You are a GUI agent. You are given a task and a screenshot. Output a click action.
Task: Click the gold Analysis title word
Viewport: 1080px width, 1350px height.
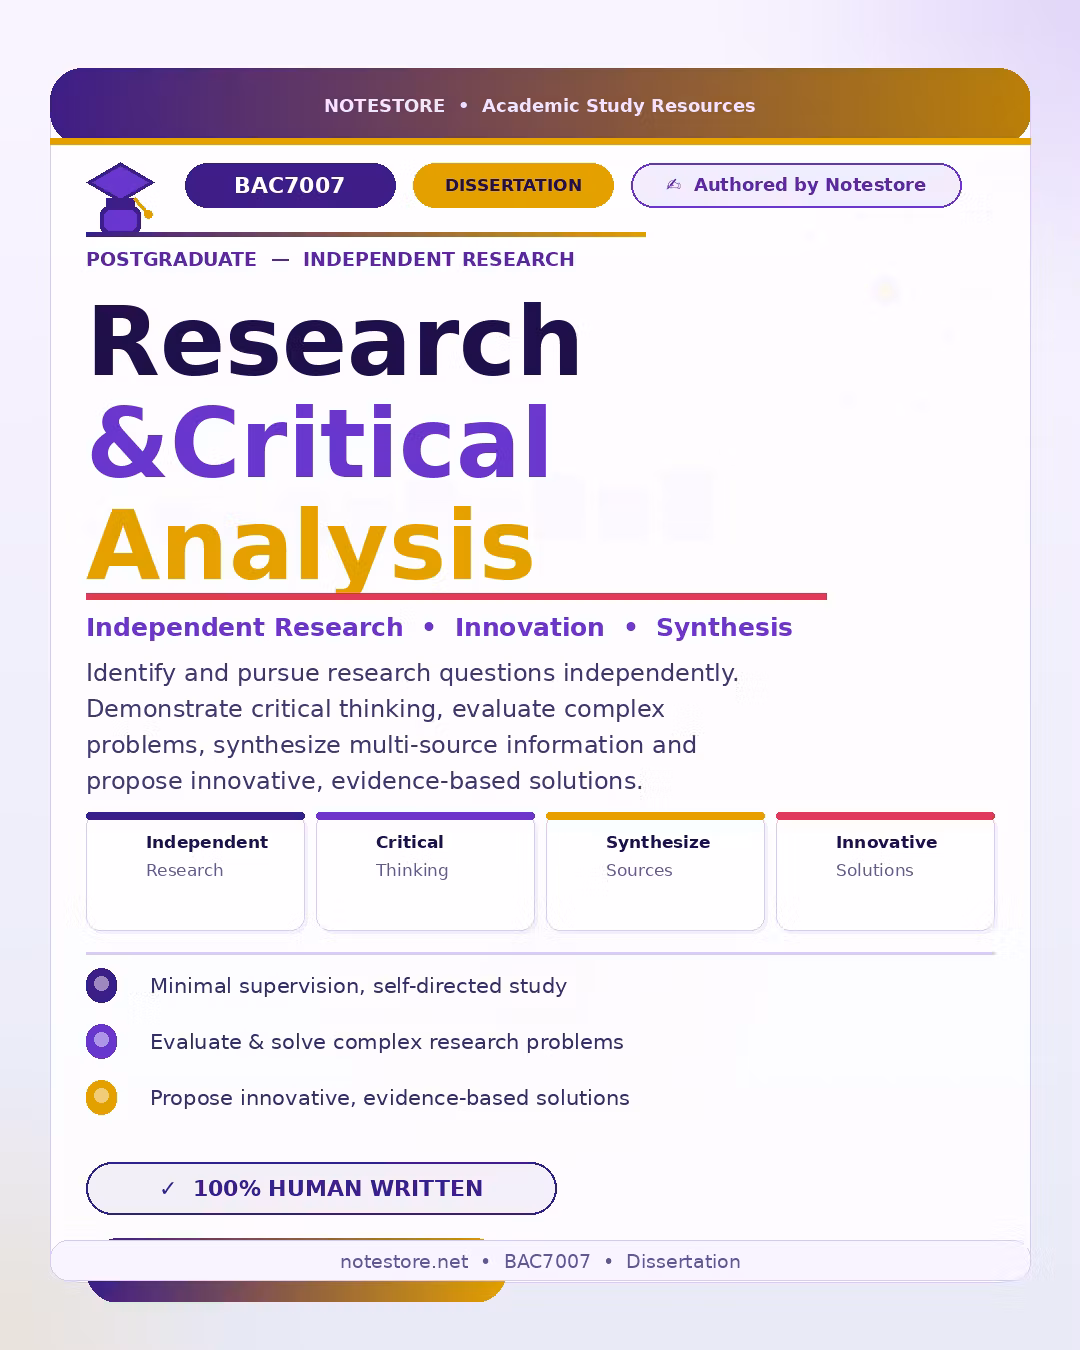pyautogui.click(x=310, y=545)
